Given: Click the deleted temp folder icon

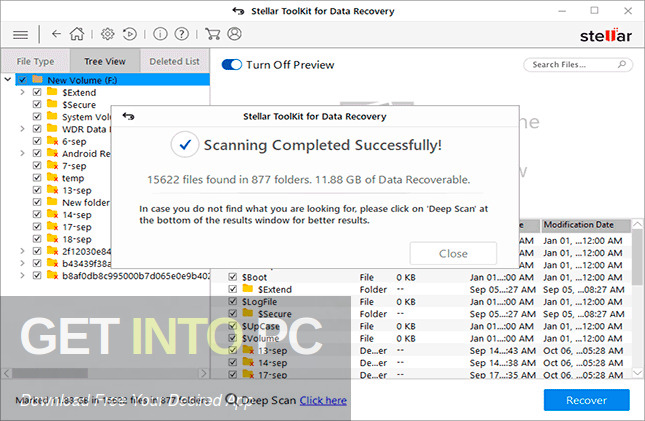Looking at the screenshot, I should coord(52,177).
